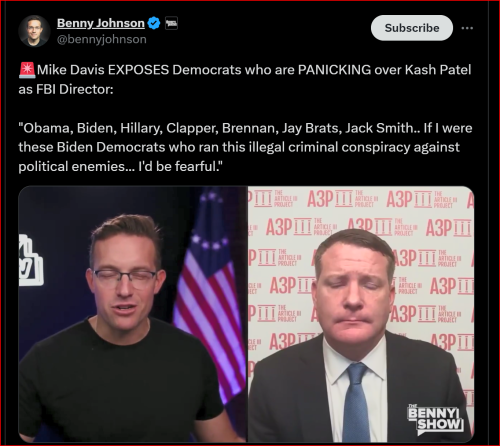This screenshot has width=500, height=446.
Task: Open the Benny Johnson display name link
Action: (101, 23)
